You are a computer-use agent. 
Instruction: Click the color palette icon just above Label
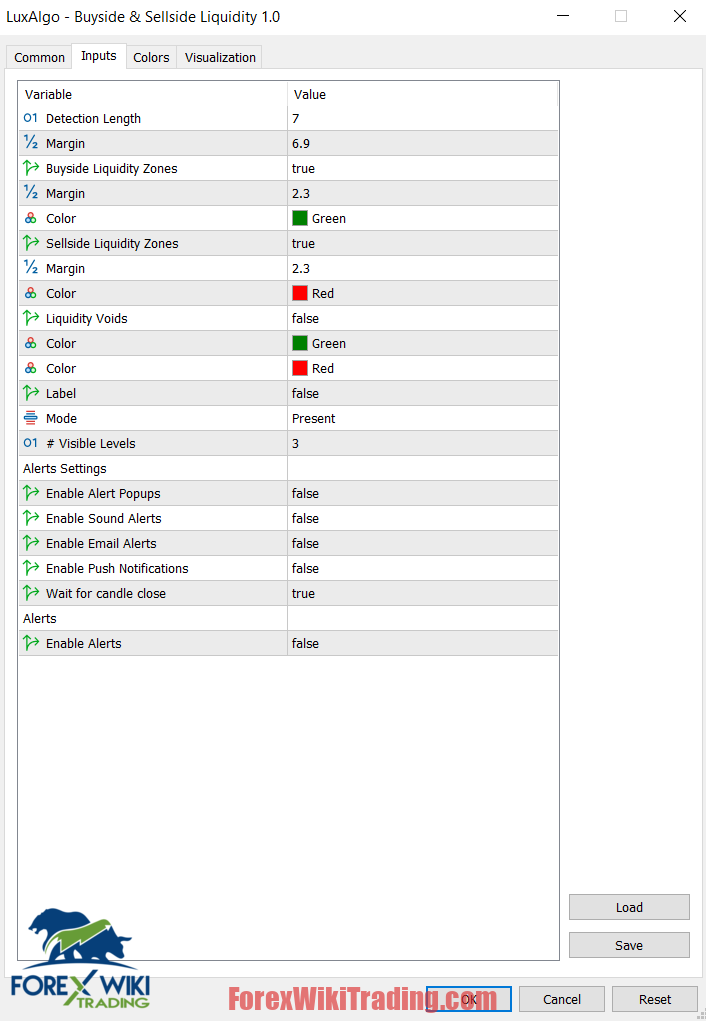(x=31, y=368)
